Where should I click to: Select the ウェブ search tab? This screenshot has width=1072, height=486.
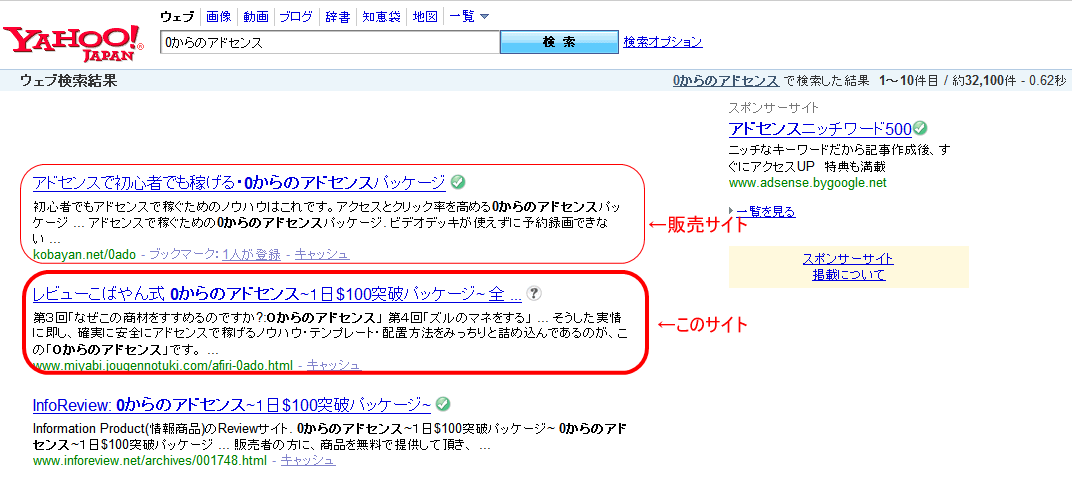tap(176, 16)
